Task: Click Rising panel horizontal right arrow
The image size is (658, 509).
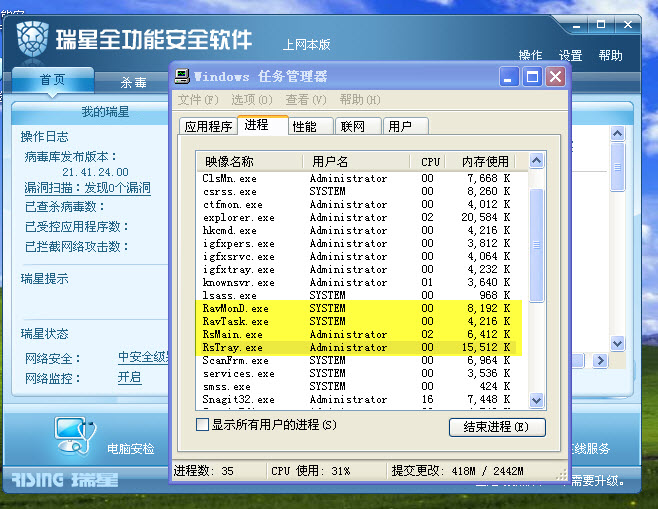Action: coord(600,360)
